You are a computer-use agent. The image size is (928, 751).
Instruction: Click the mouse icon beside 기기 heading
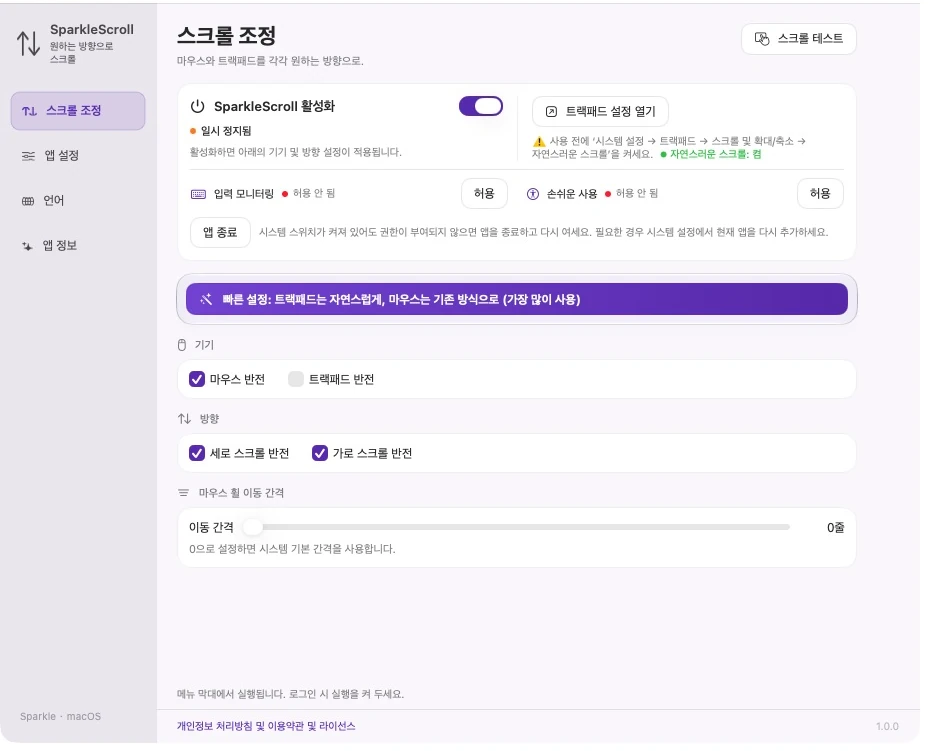[x=182, y=345]
